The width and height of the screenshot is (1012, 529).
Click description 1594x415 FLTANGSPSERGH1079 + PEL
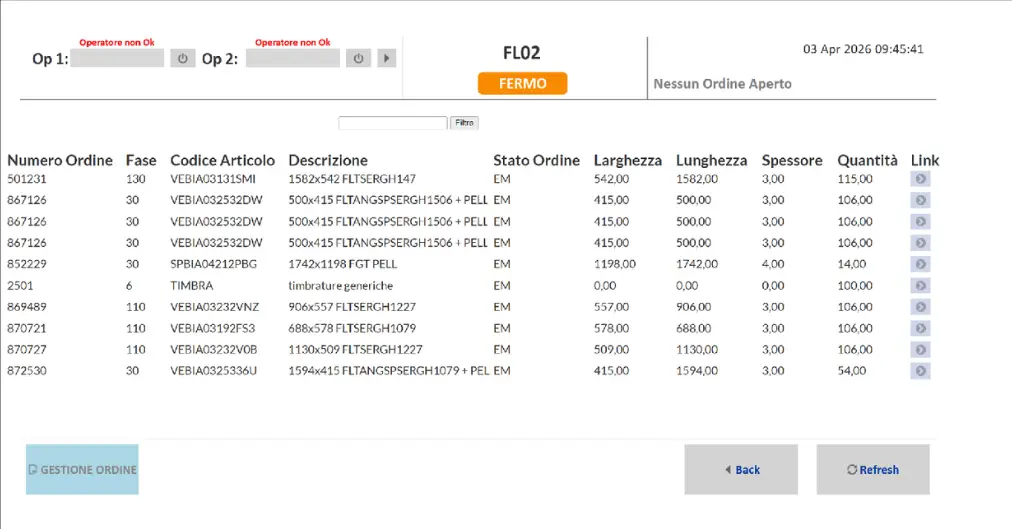pyautogui.click(x=389, y=370)
